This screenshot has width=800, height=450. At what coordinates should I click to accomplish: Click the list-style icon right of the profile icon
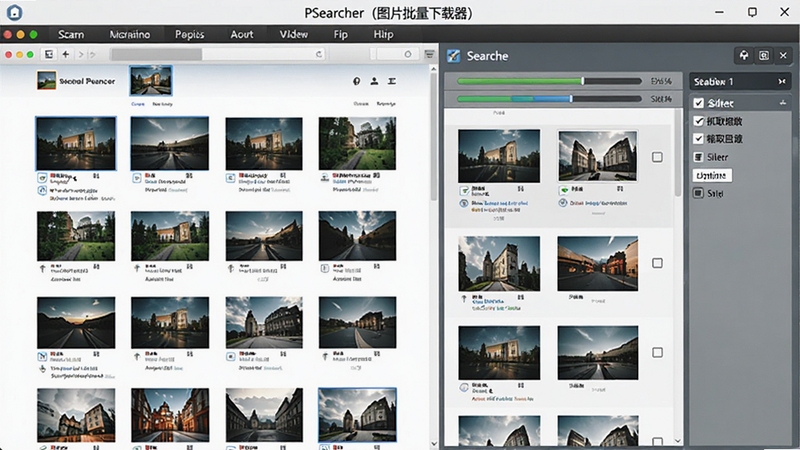tap(392, 81)
